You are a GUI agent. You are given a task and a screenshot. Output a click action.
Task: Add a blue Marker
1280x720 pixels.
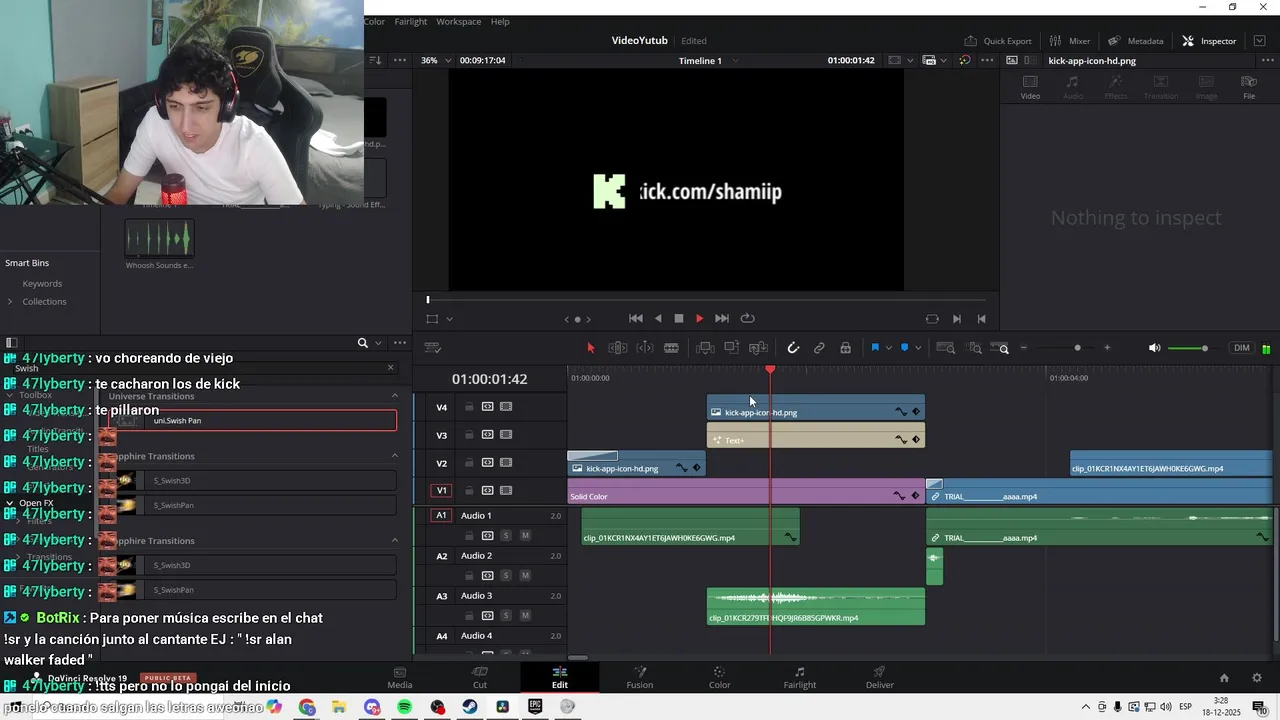click(x=905, y=348)
